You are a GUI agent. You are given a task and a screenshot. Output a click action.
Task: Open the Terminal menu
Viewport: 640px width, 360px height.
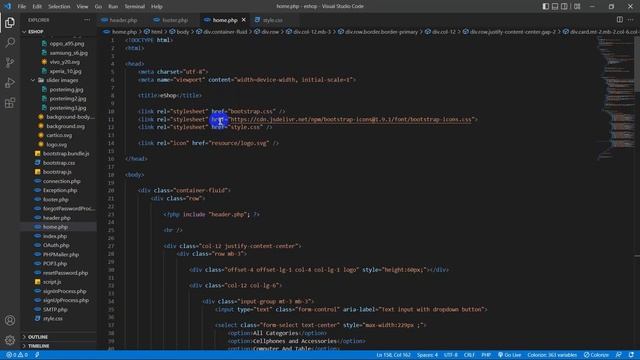[134, 6]
